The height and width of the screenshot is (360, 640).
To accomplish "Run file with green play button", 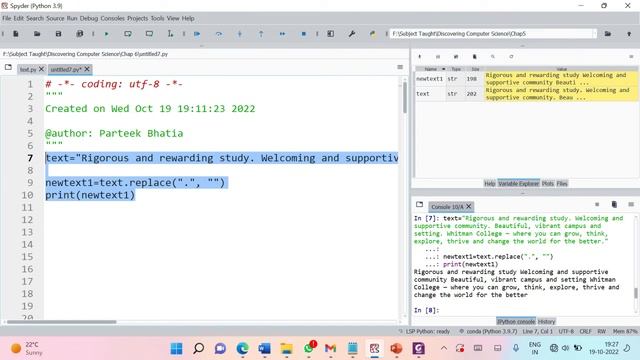I will pos(107,34).
